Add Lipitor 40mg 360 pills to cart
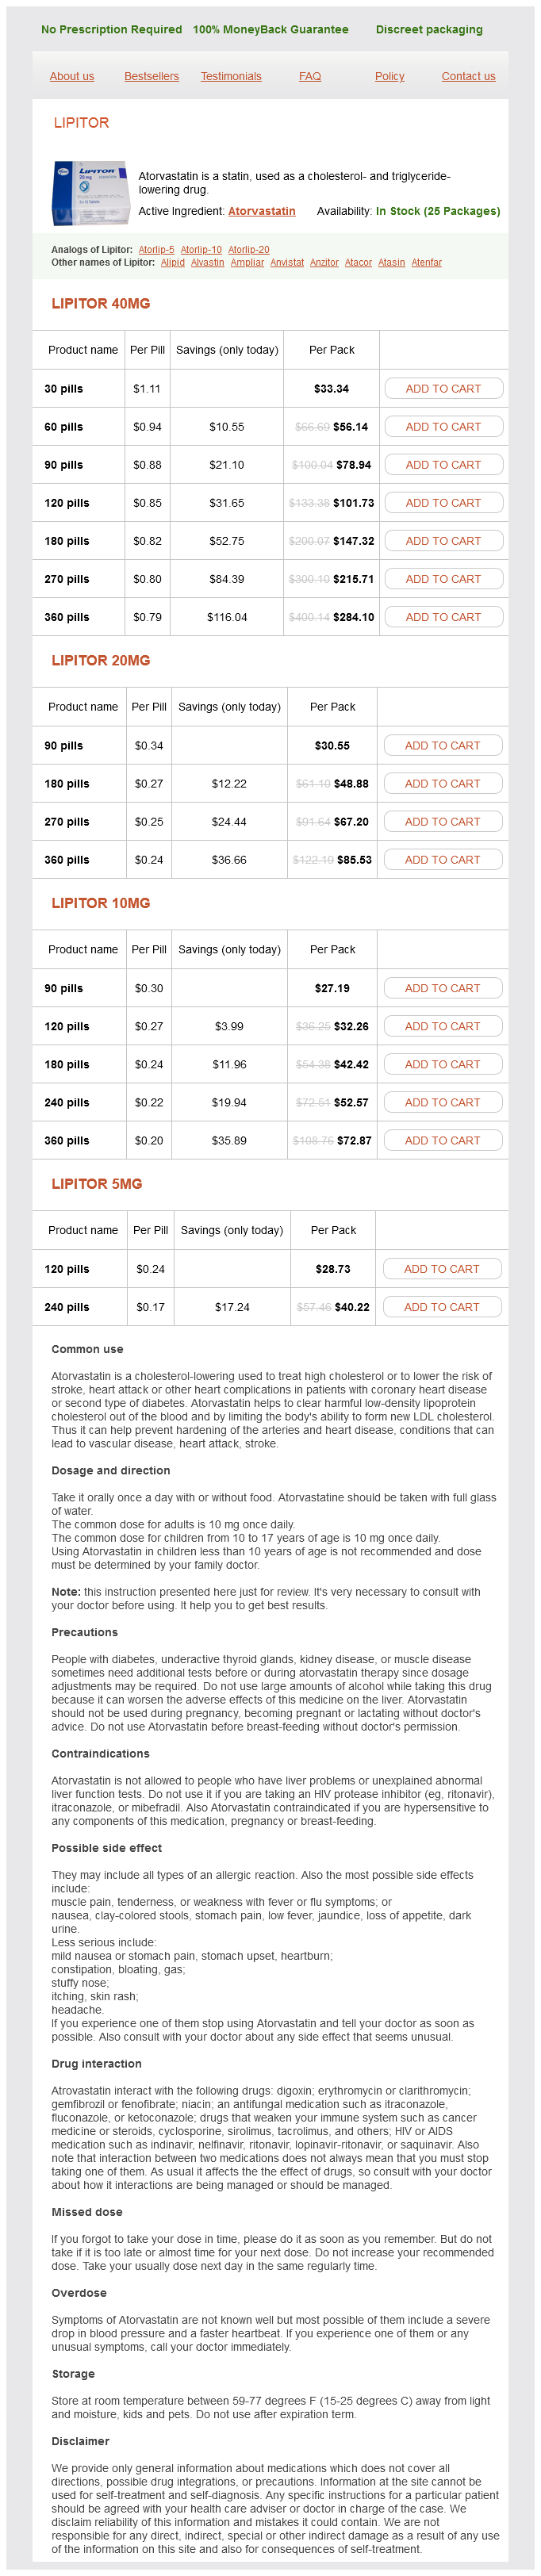 click(443, 617)
